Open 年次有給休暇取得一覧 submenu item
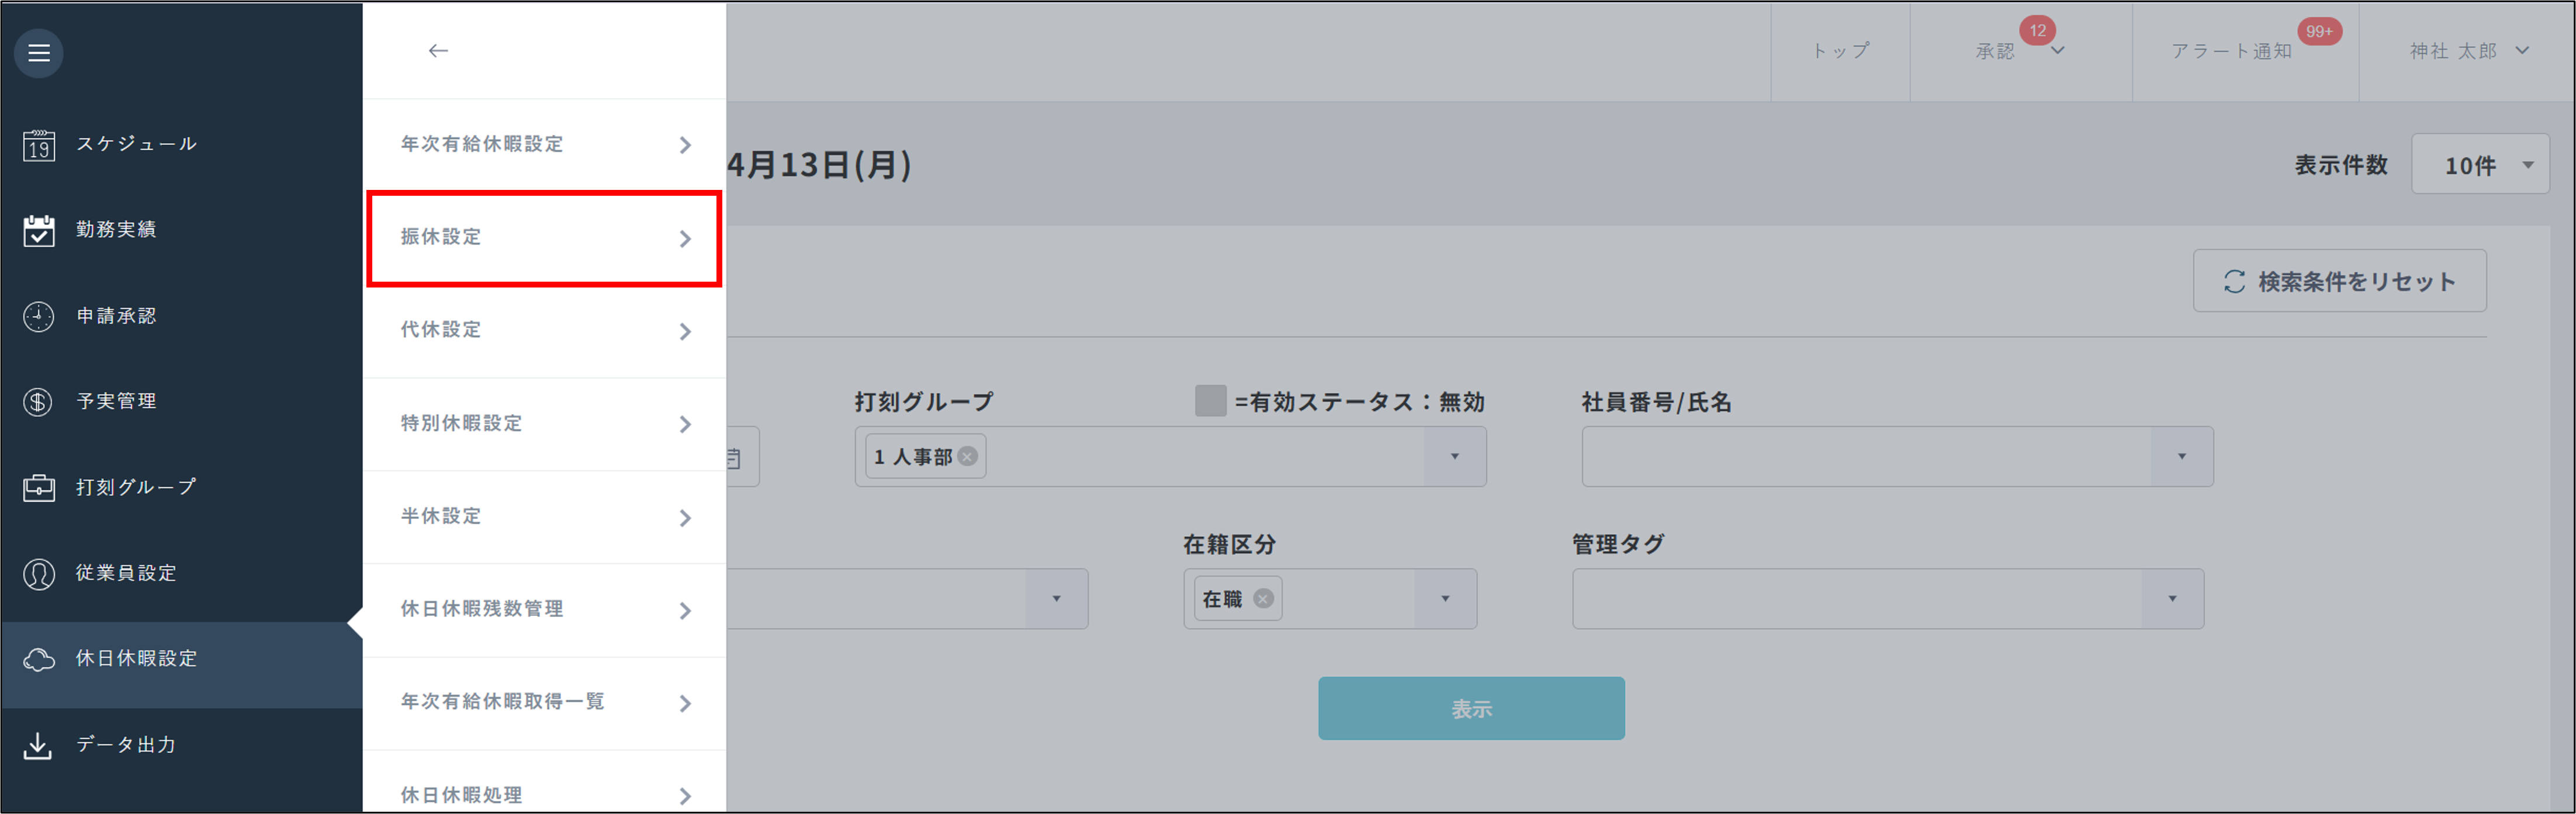 point(544,703)
